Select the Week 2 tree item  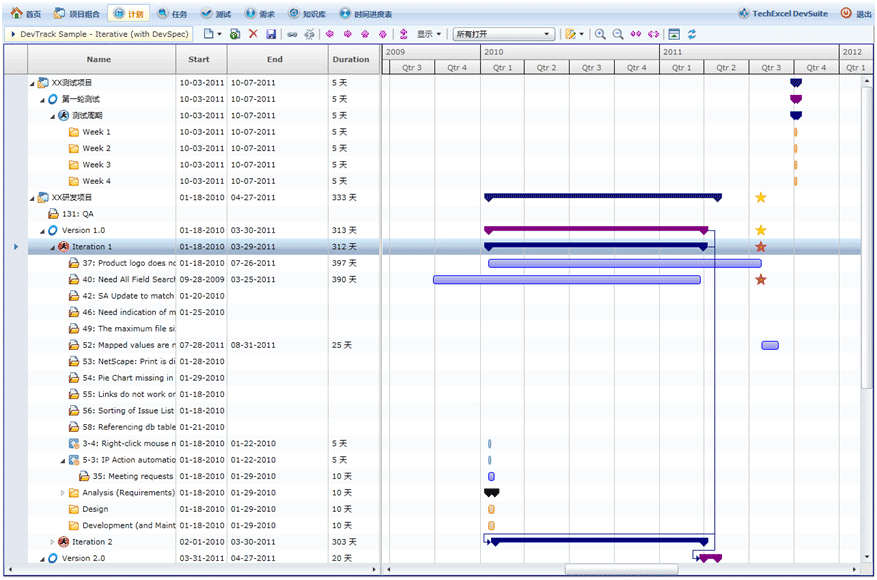point(96,148)
